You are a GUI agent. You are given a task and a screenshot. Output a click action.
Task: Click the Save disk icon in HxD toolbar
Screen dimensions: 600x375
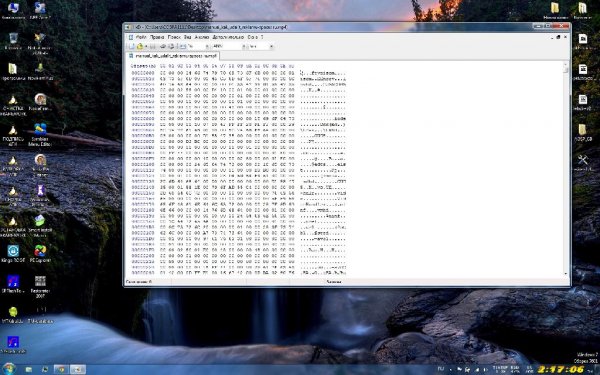tap(153, 46)
